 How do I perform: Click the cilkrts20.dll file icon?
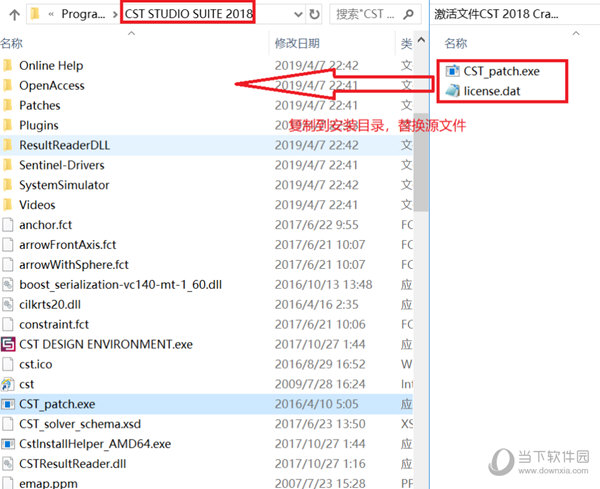[8, 304]
